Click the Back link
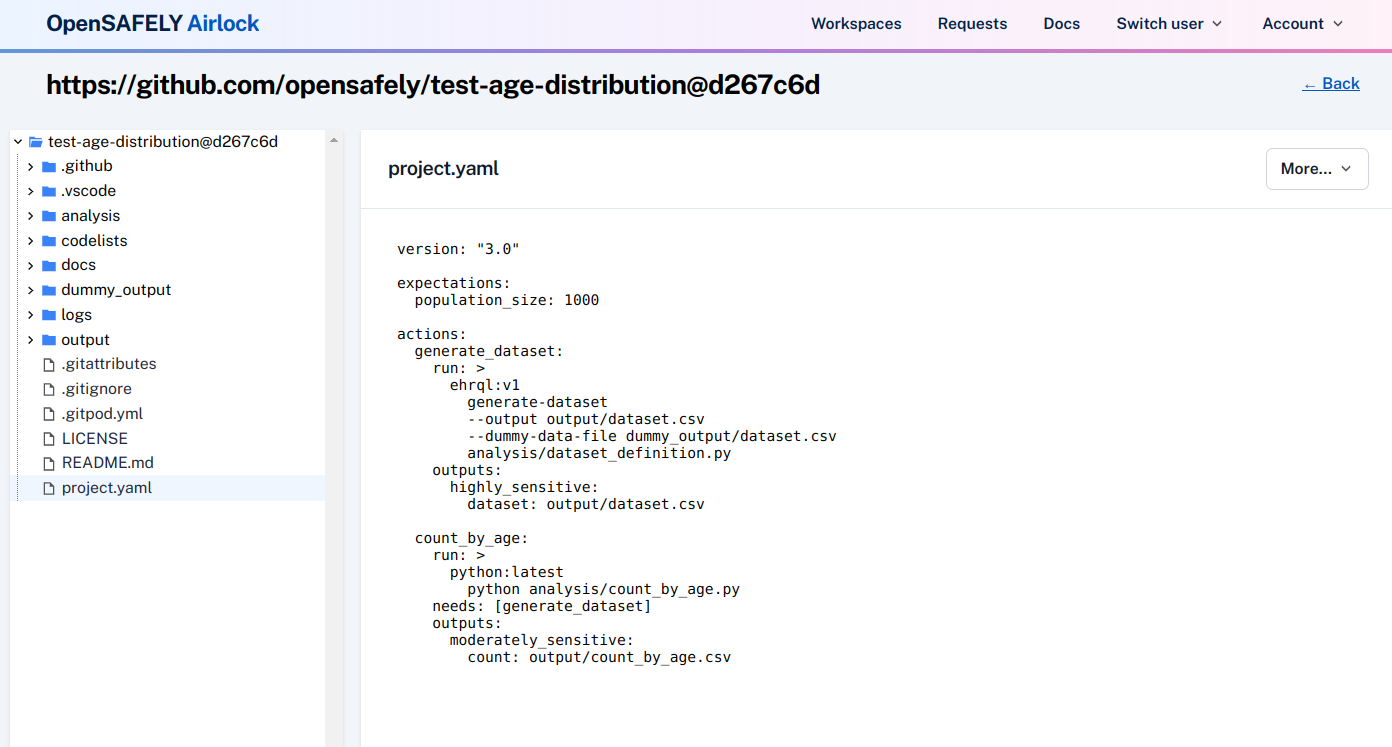This screenshot has width=1392, height=747. click(x=1330, y=84)
